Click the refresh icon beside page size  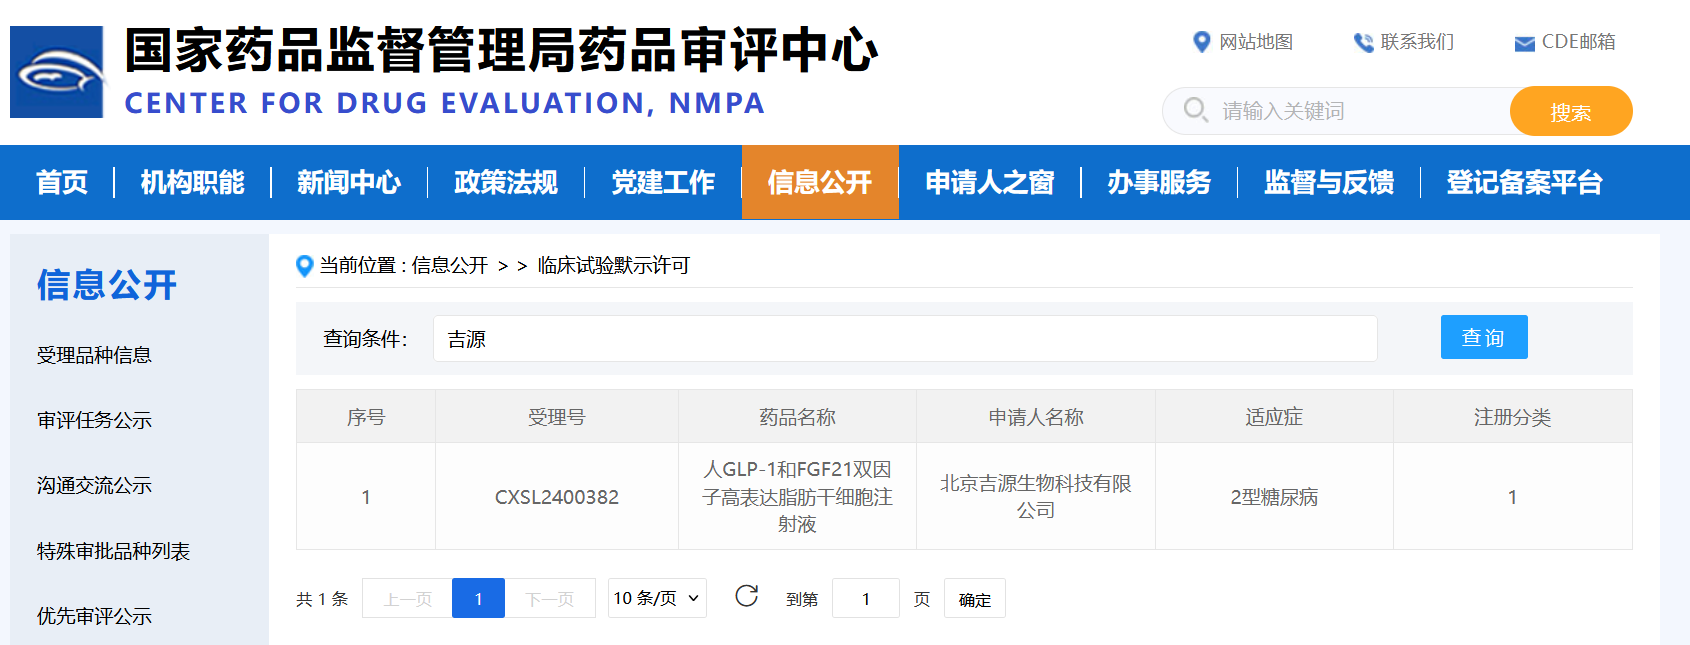(x=747, y=597)
